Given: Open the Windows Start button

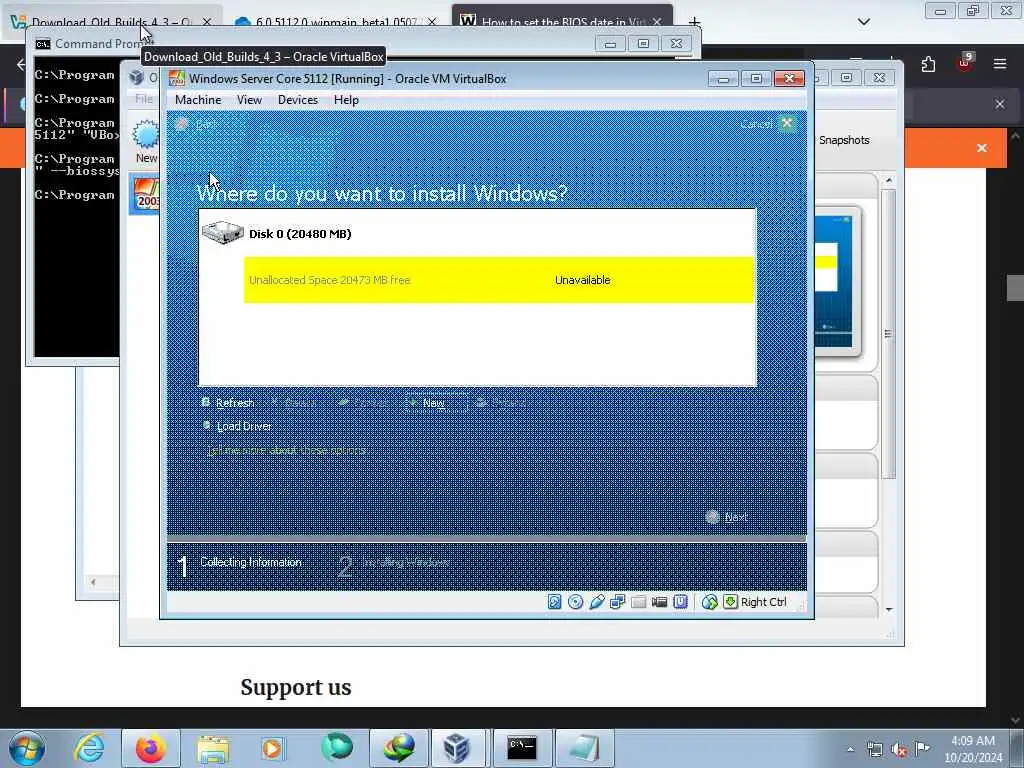Looking at the screenshot, I should point(27,748).
